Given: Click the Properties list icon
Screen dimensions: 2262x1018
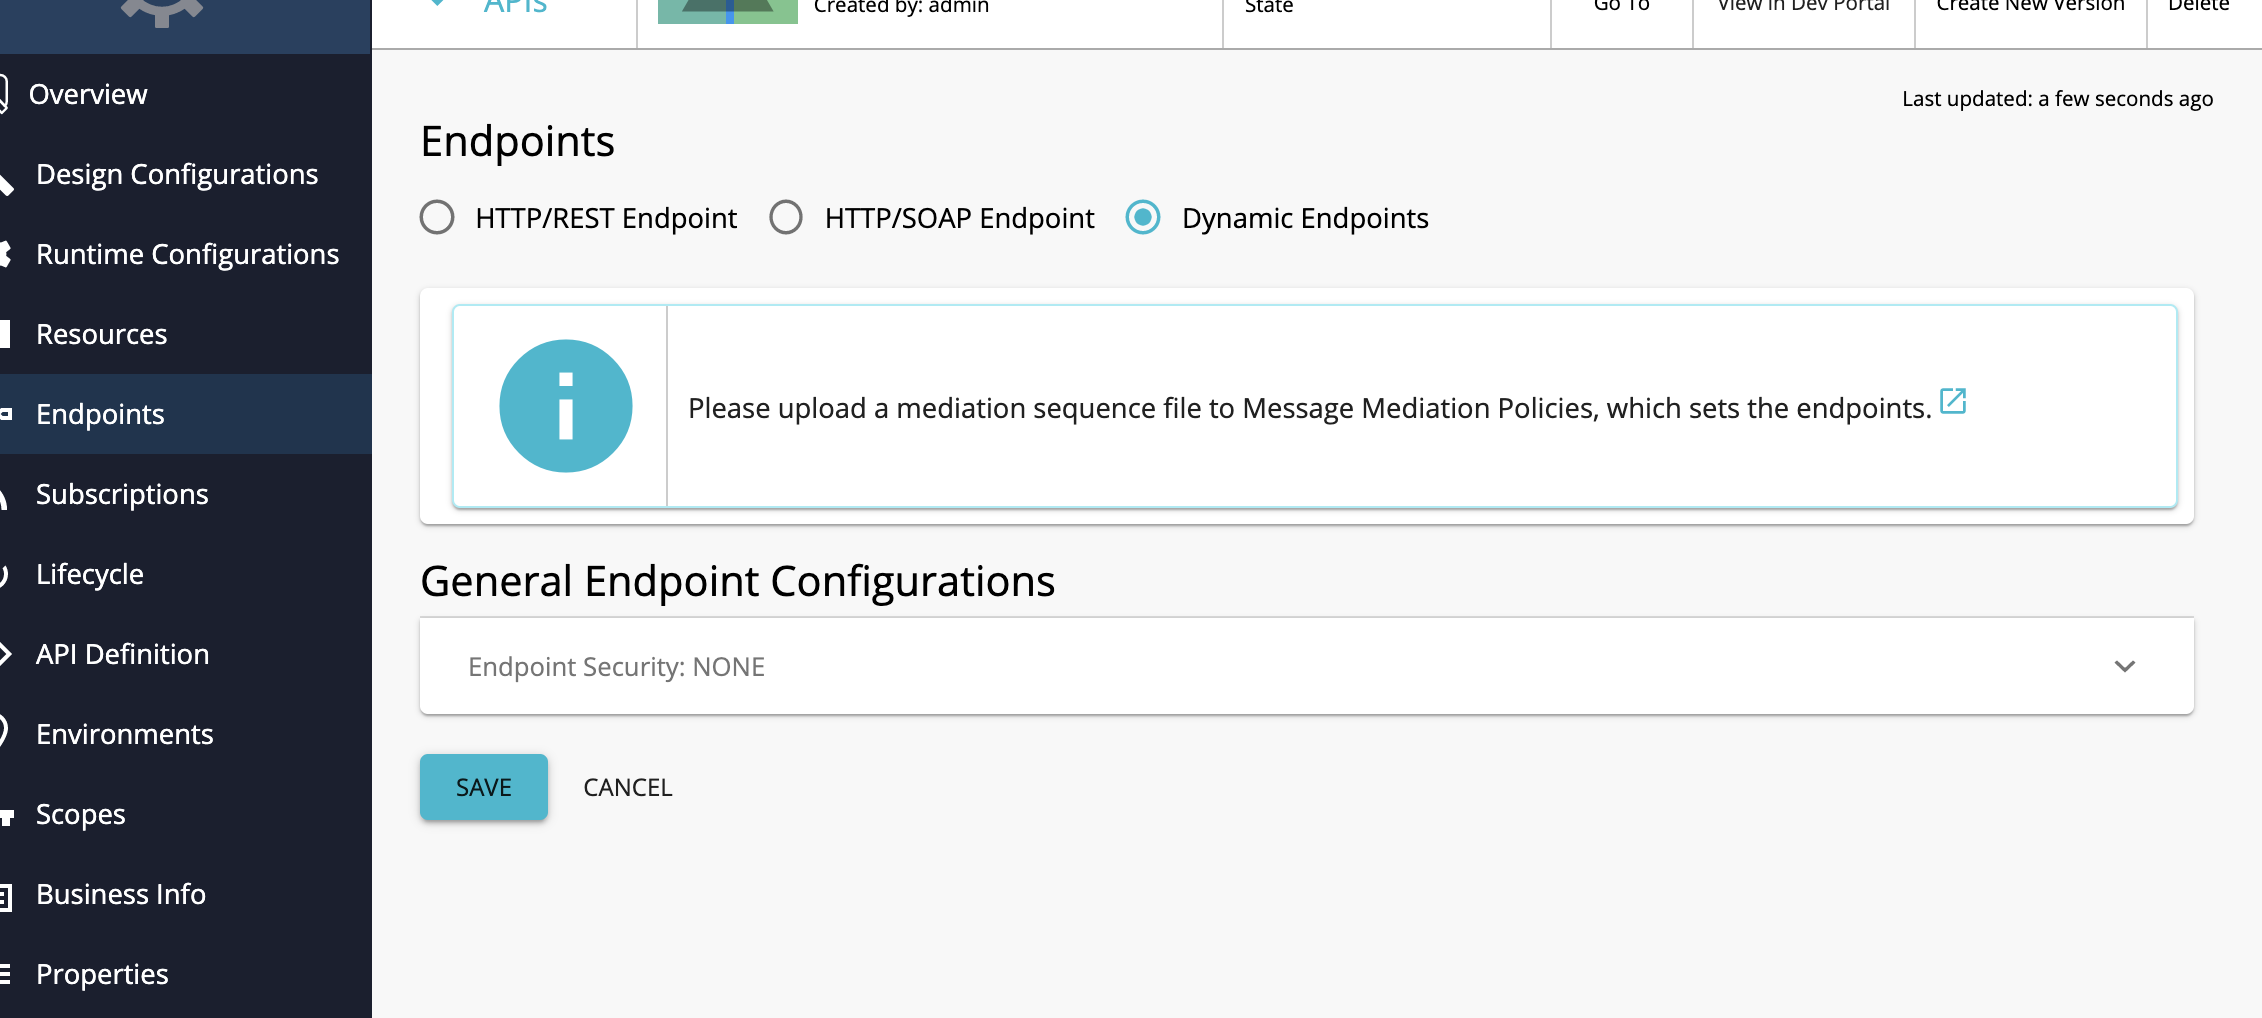Looking at the screenshot, I should point(5,974).
